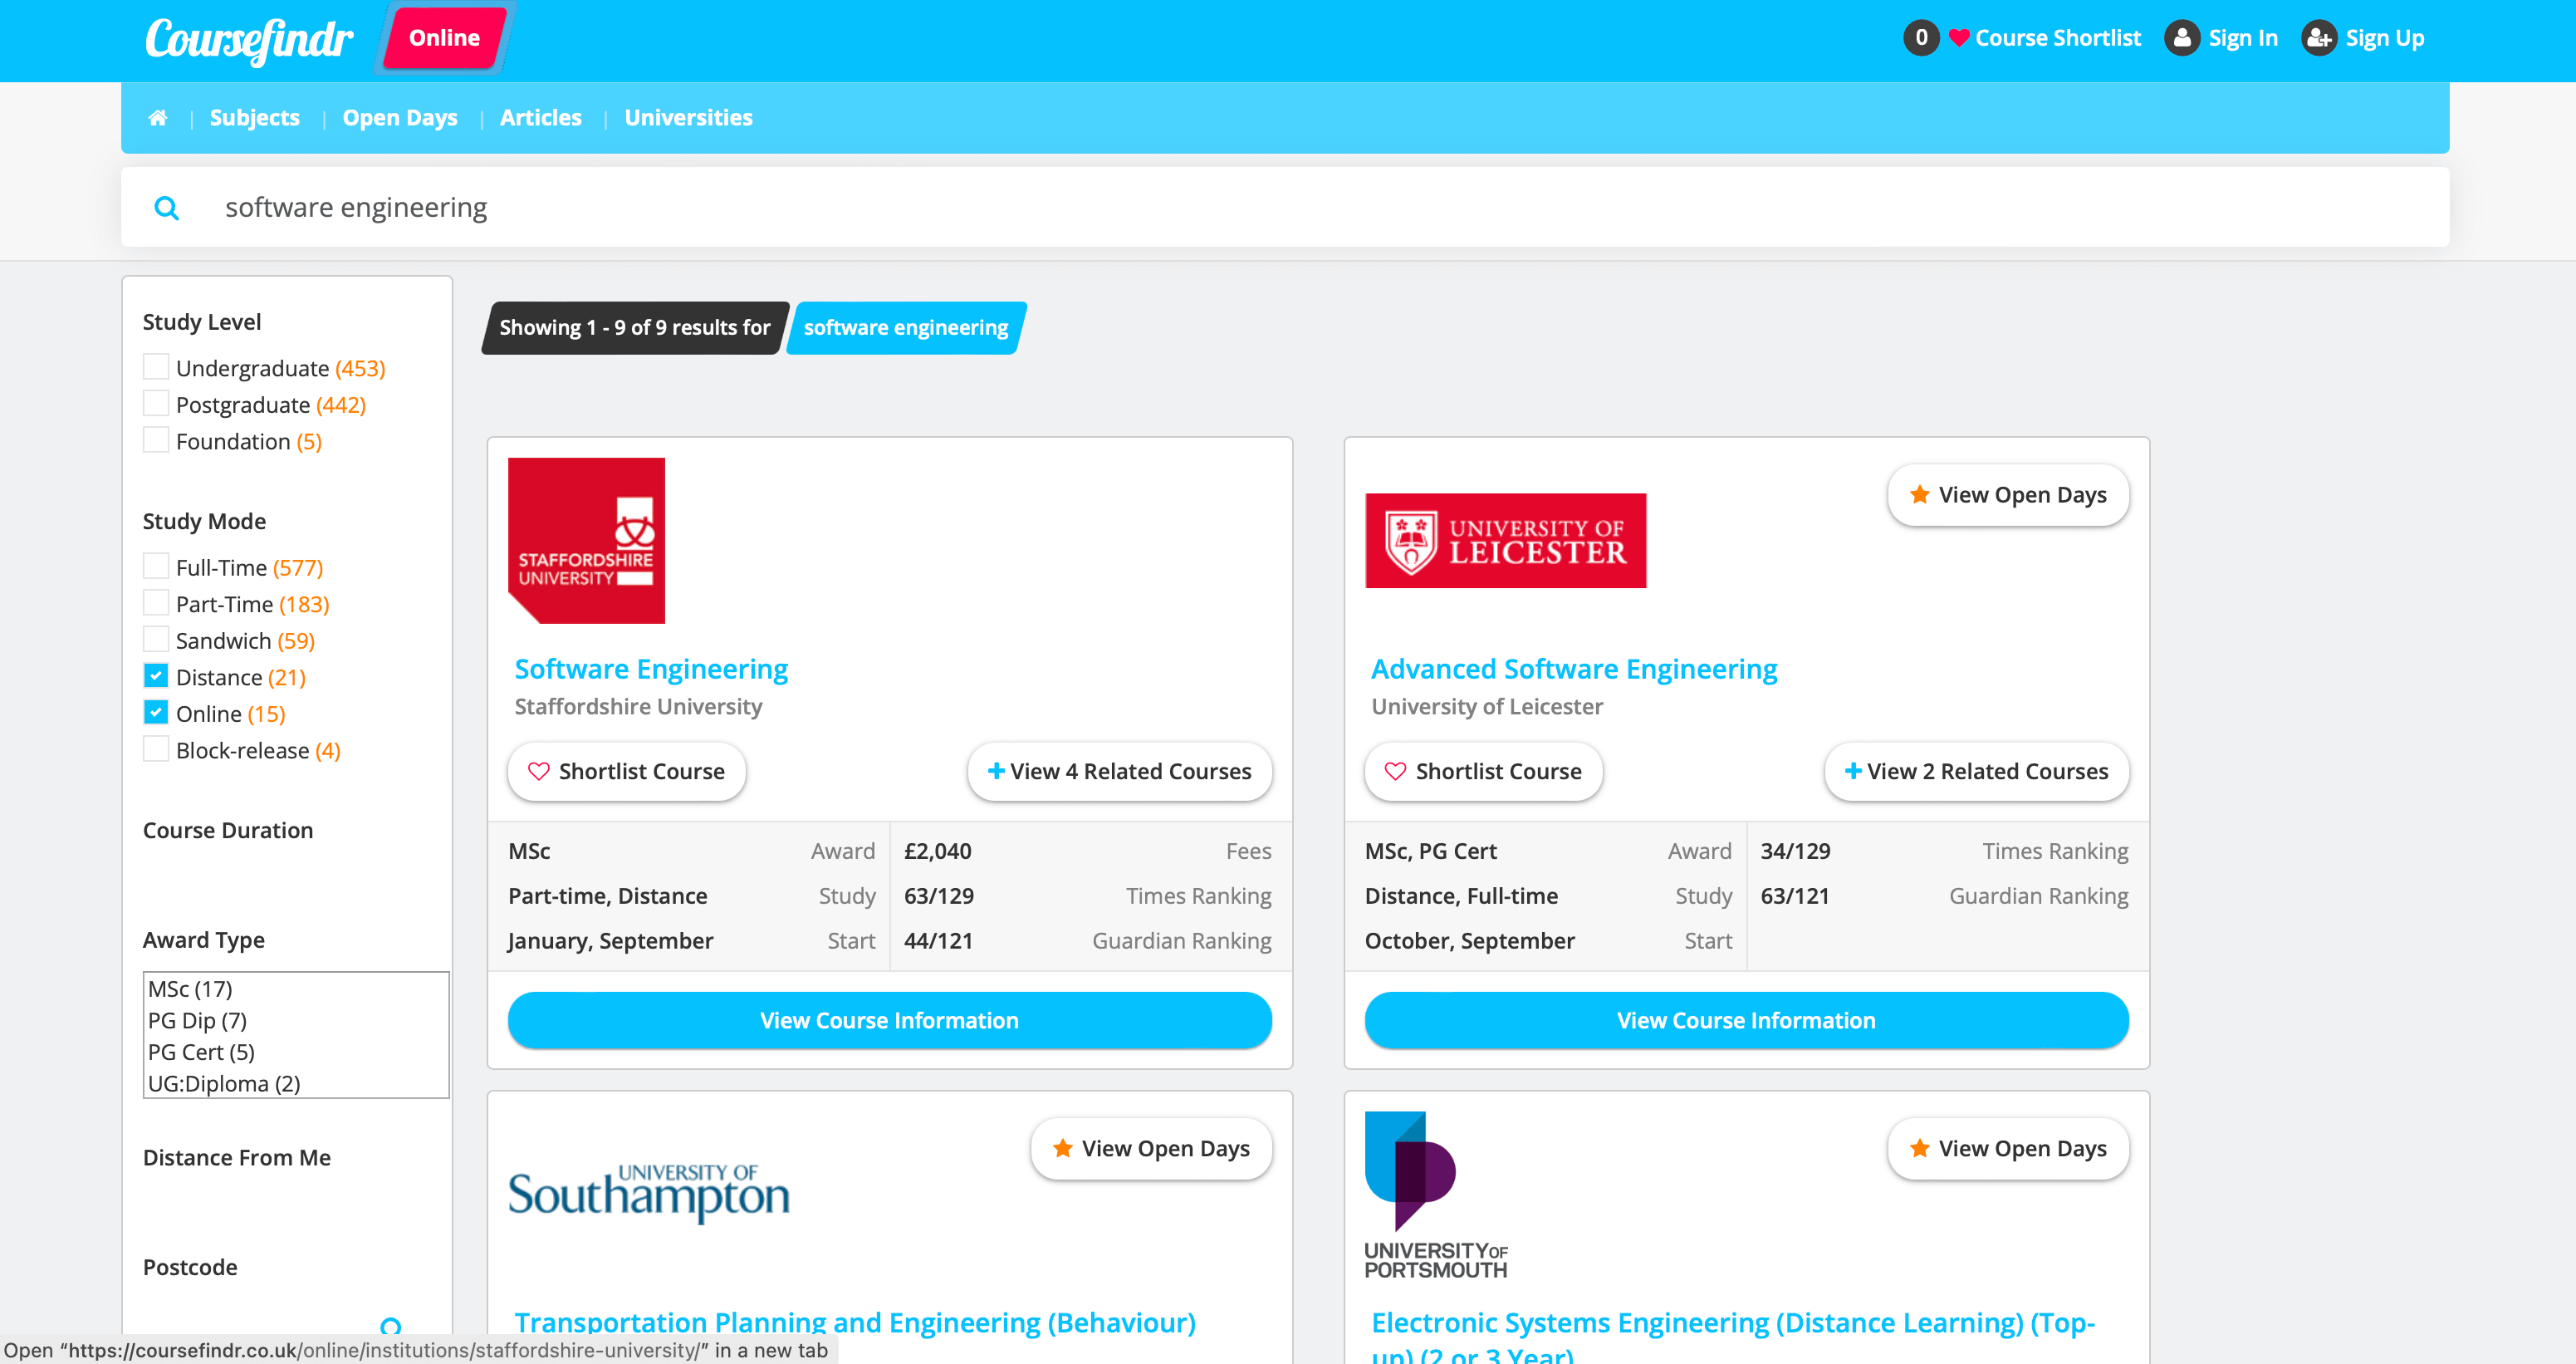
Task: Tick the Foundation (5) checkbox
Action: click(155, 440)
